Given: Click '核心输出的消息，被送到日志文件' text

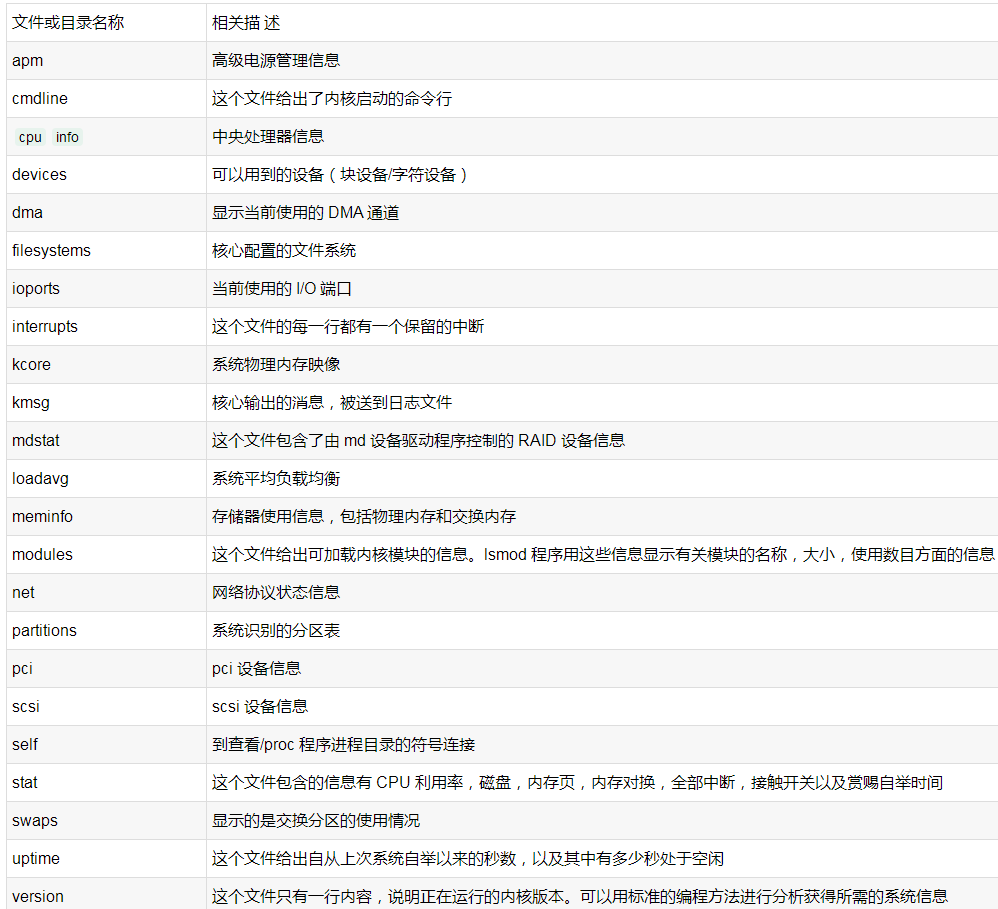Looking at the screenshot, I should (332, 402).
